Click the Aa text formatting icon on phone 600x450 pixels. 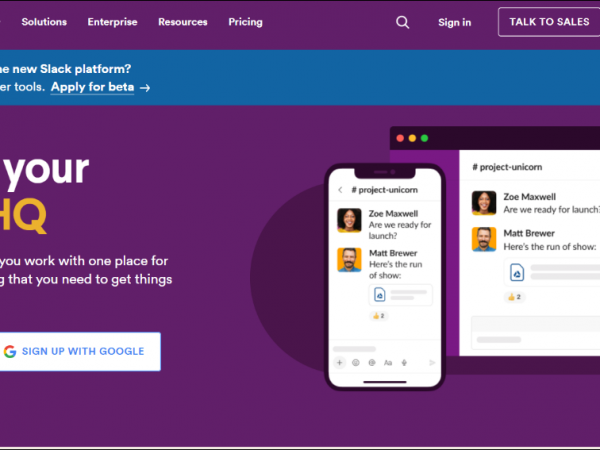click(388, 363)
